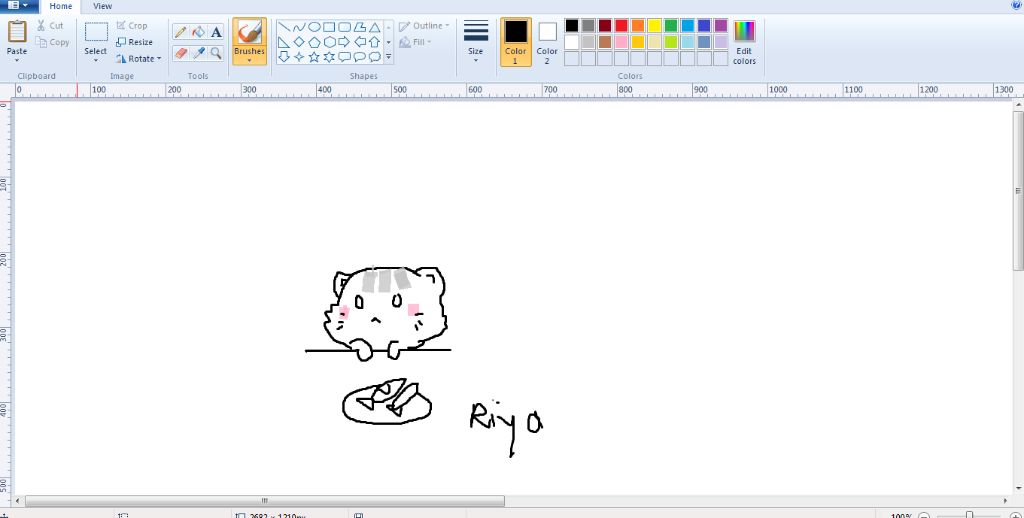Image resolution: width=1024 pixels, height=518 pixels.
Task: Click the zoom slider handle in status bar
Action: pos(970,515)
